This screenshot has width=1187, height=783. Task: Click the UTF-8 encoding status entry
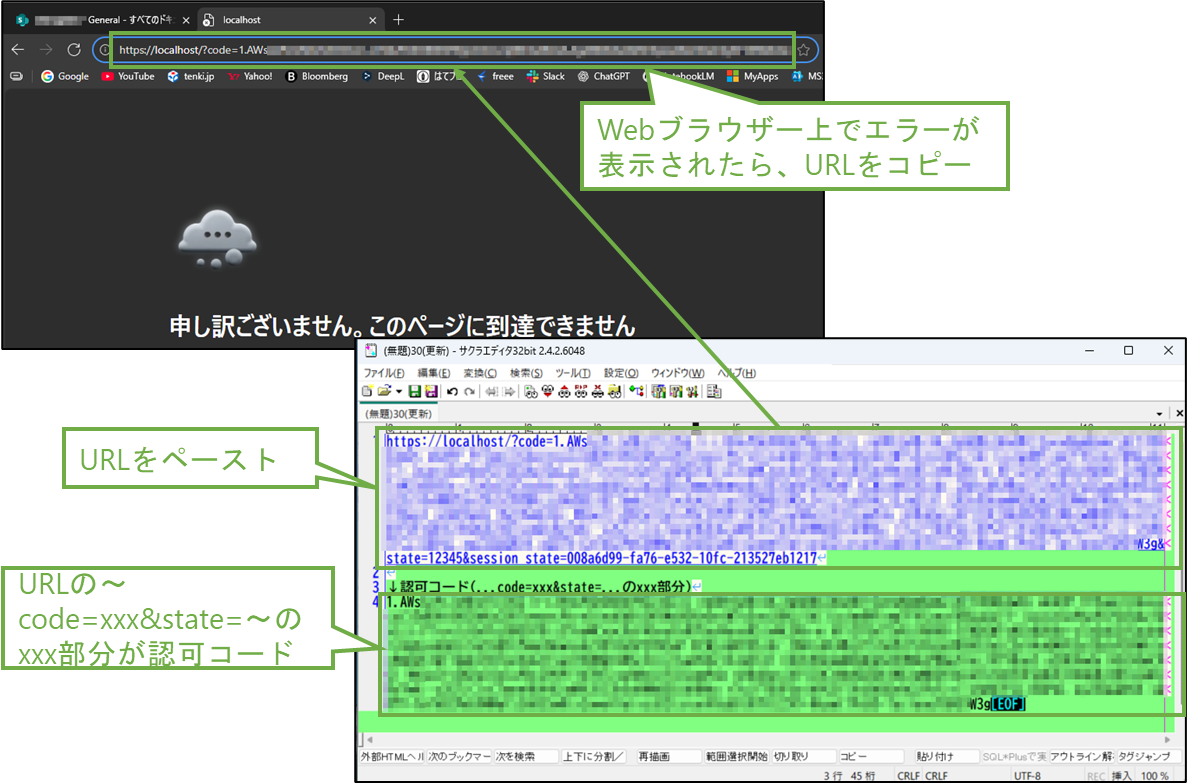pos(1027,775)
